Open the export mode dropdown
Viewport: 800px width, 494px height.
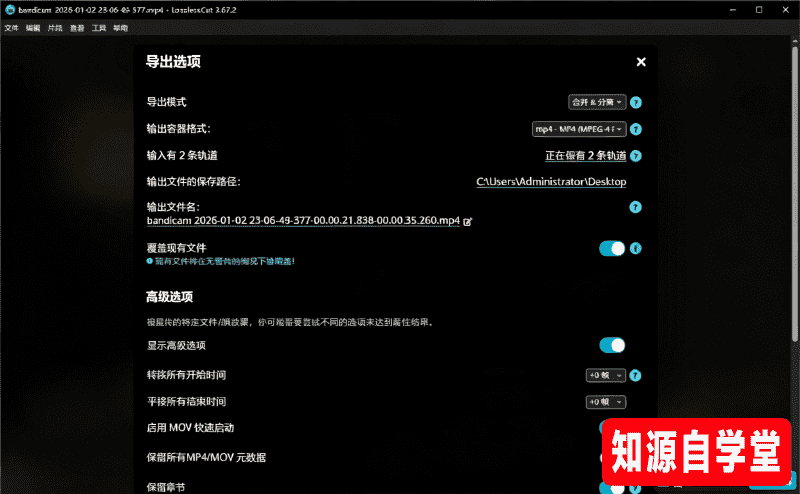pyautogui.click(x=597, y=102)
